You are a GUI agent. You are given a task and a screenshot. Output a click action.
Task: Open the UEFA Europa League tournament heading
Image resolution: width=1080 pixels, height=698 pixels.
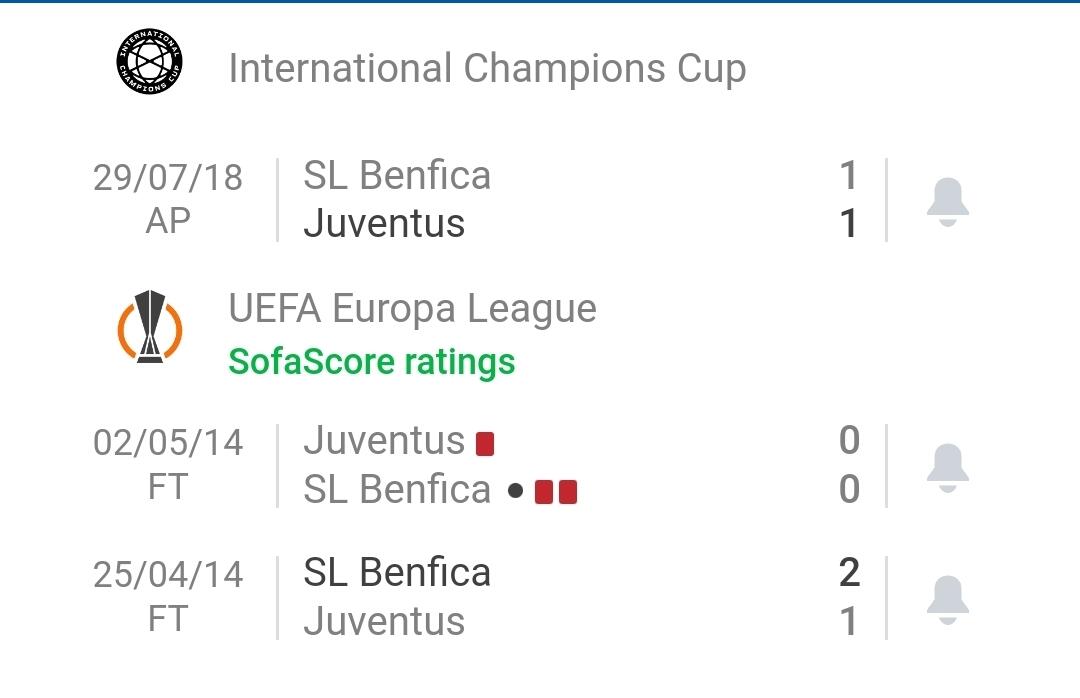click(x=412, y=309)
